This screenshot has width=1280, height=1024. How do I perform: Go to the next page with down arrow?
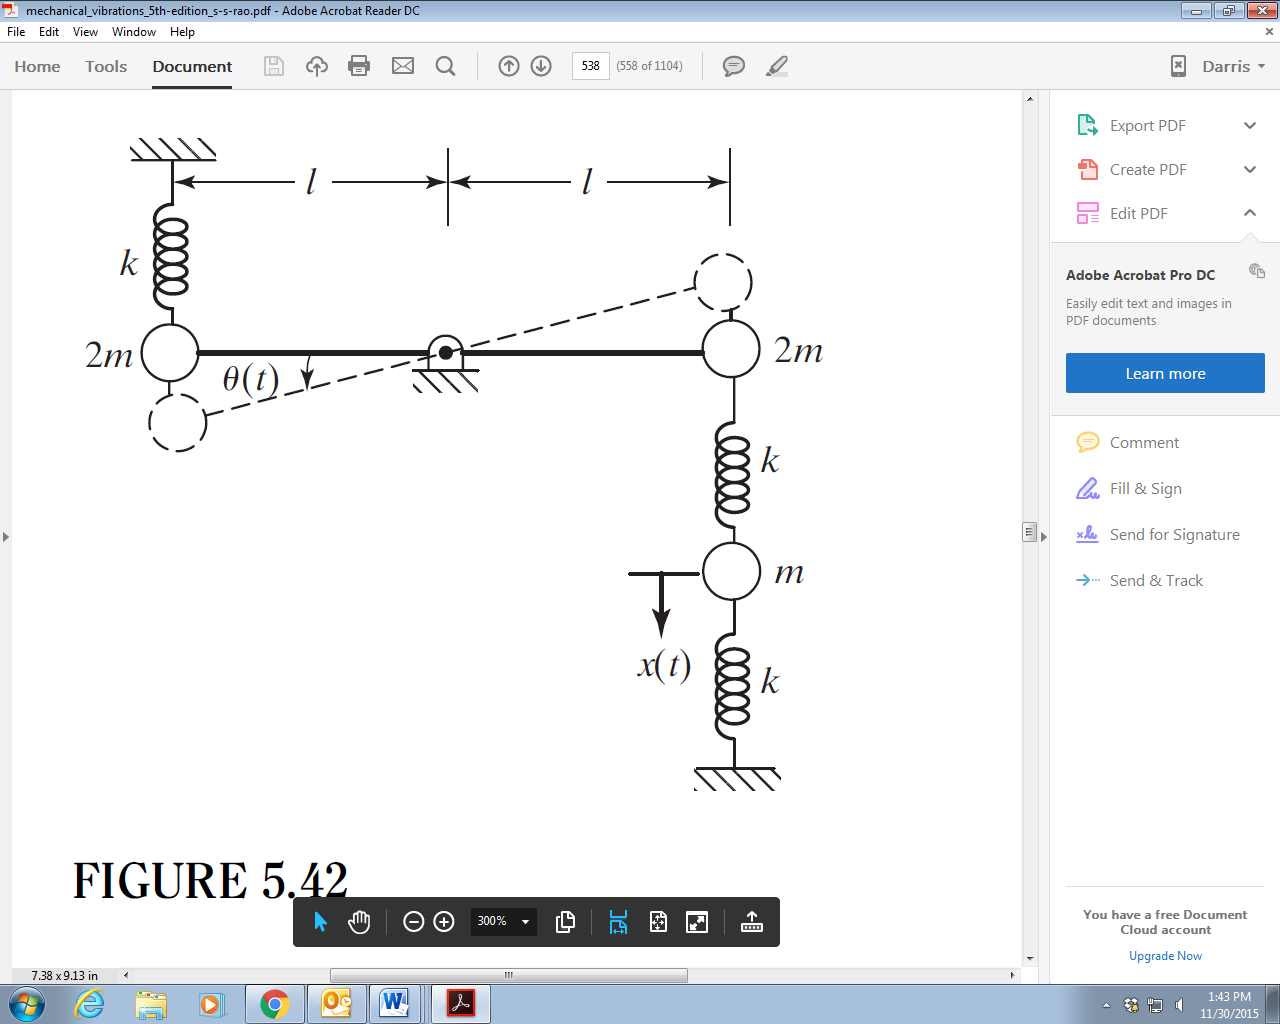coord(540,66)
